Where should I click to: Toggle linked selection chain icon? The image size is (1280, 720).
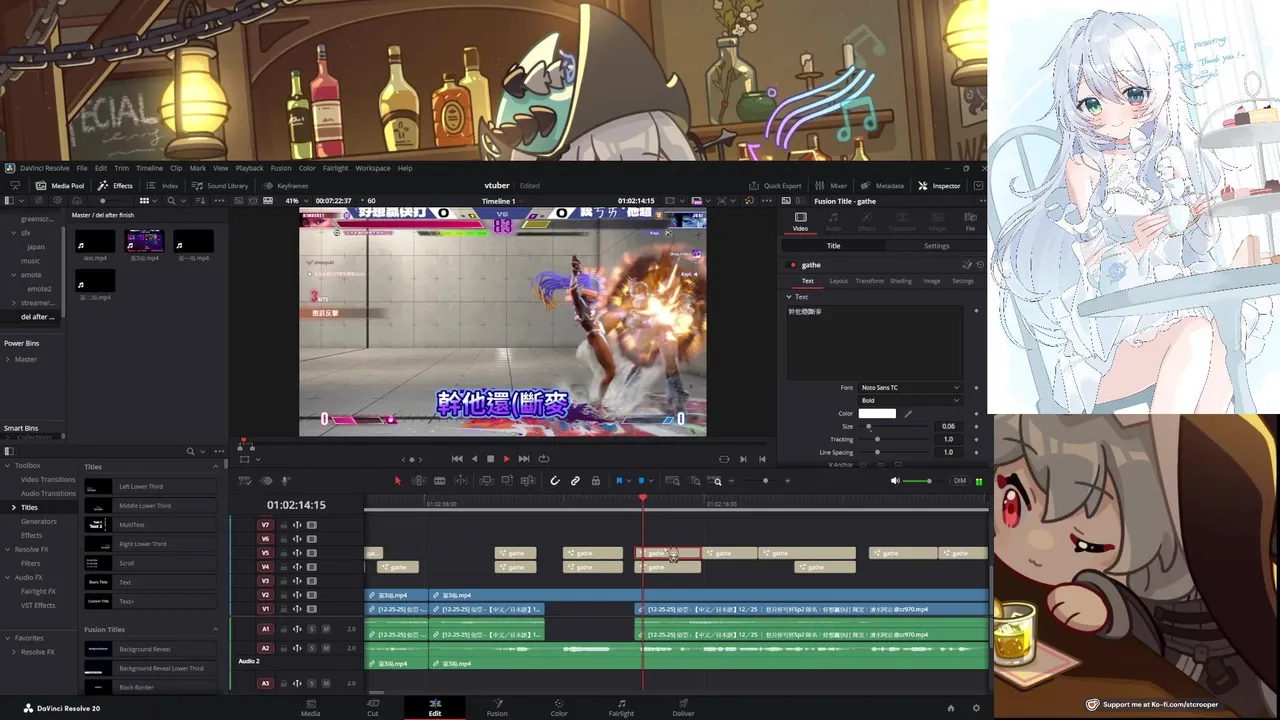pyautogui.click(x=575, y=481)
